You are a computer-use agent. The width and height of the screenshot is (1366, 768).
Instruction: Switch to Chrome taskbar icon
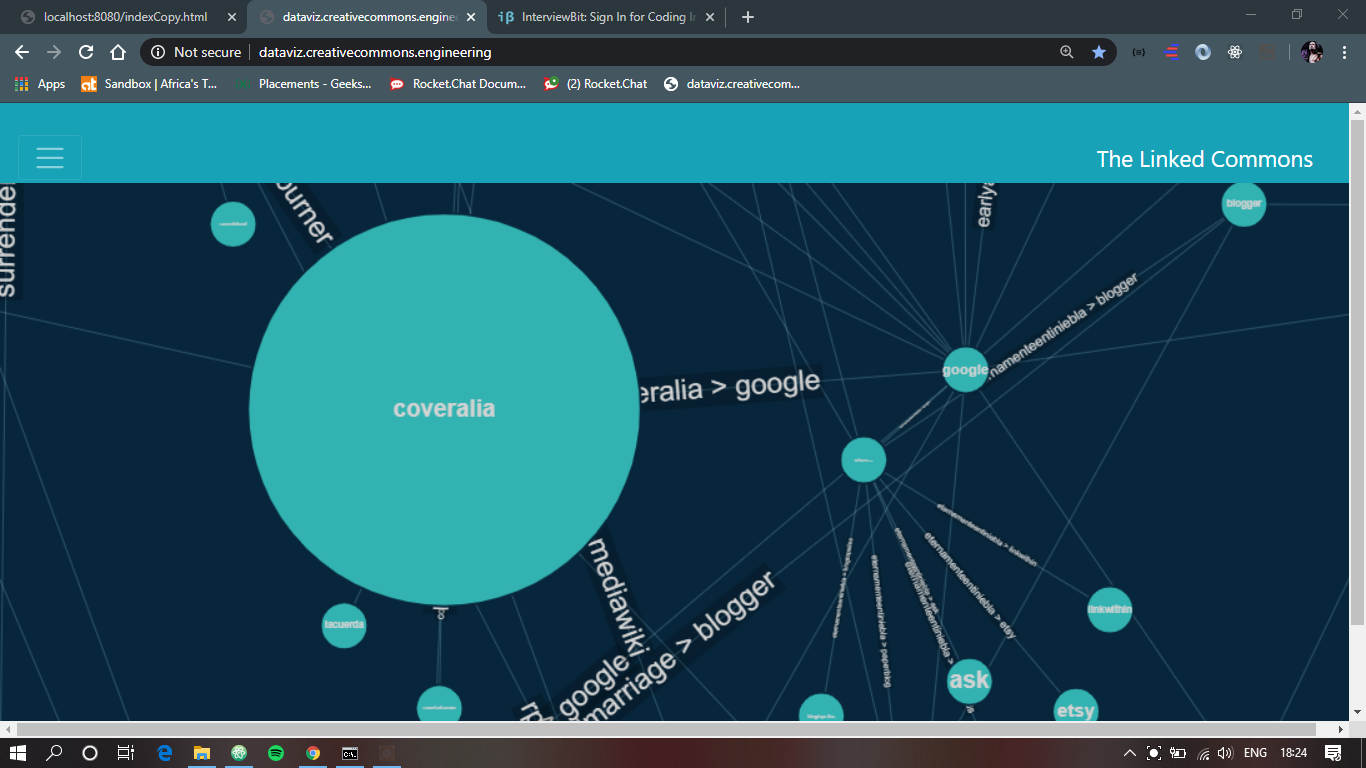coord(313,753)
